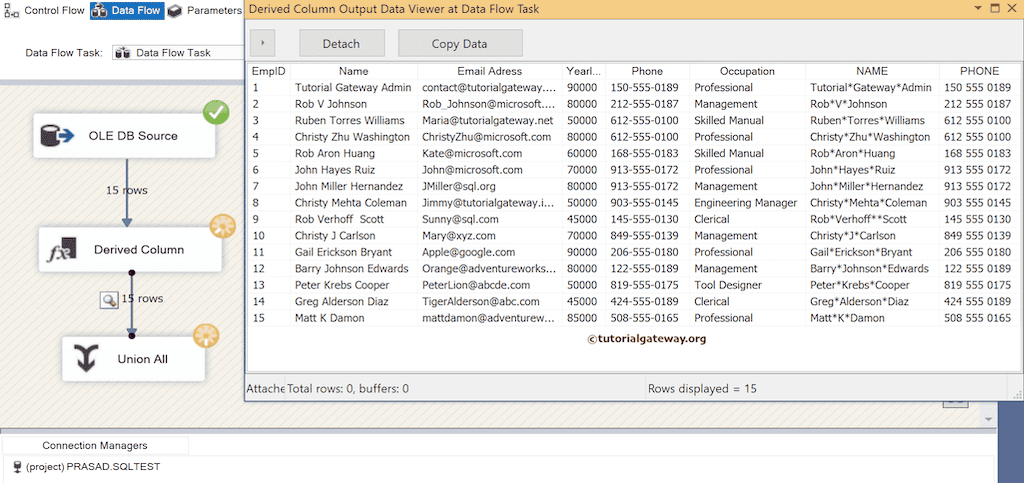Click the PeterLion@abcde.com email cell

pos(490,285)
